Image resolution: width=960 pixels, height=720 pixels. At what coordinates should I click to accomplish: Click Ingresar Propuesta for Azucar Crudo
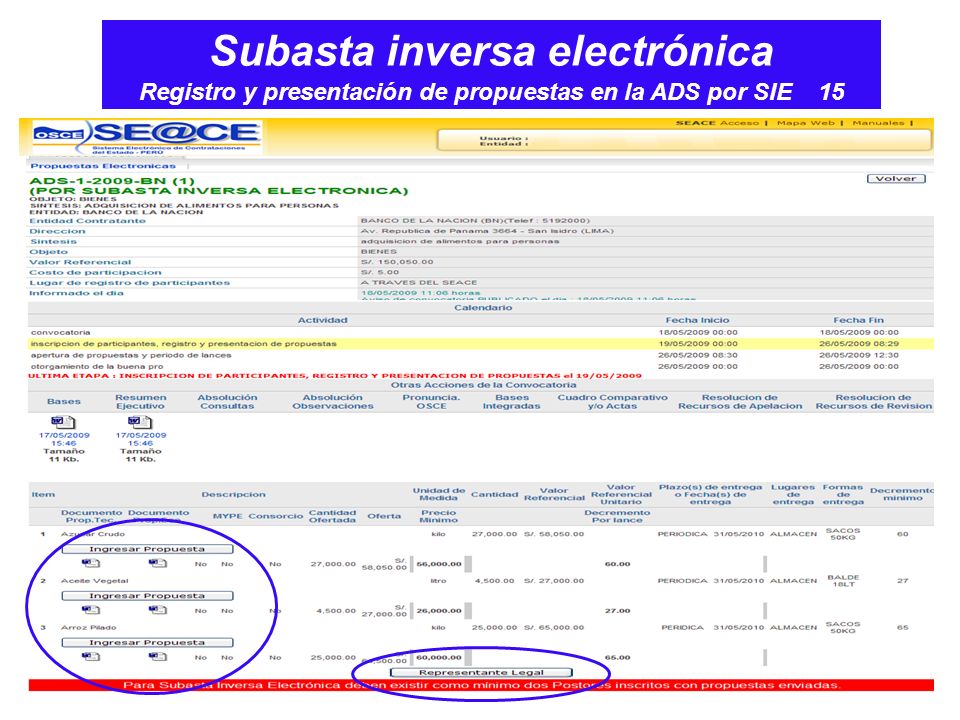[x=147, y=549]
